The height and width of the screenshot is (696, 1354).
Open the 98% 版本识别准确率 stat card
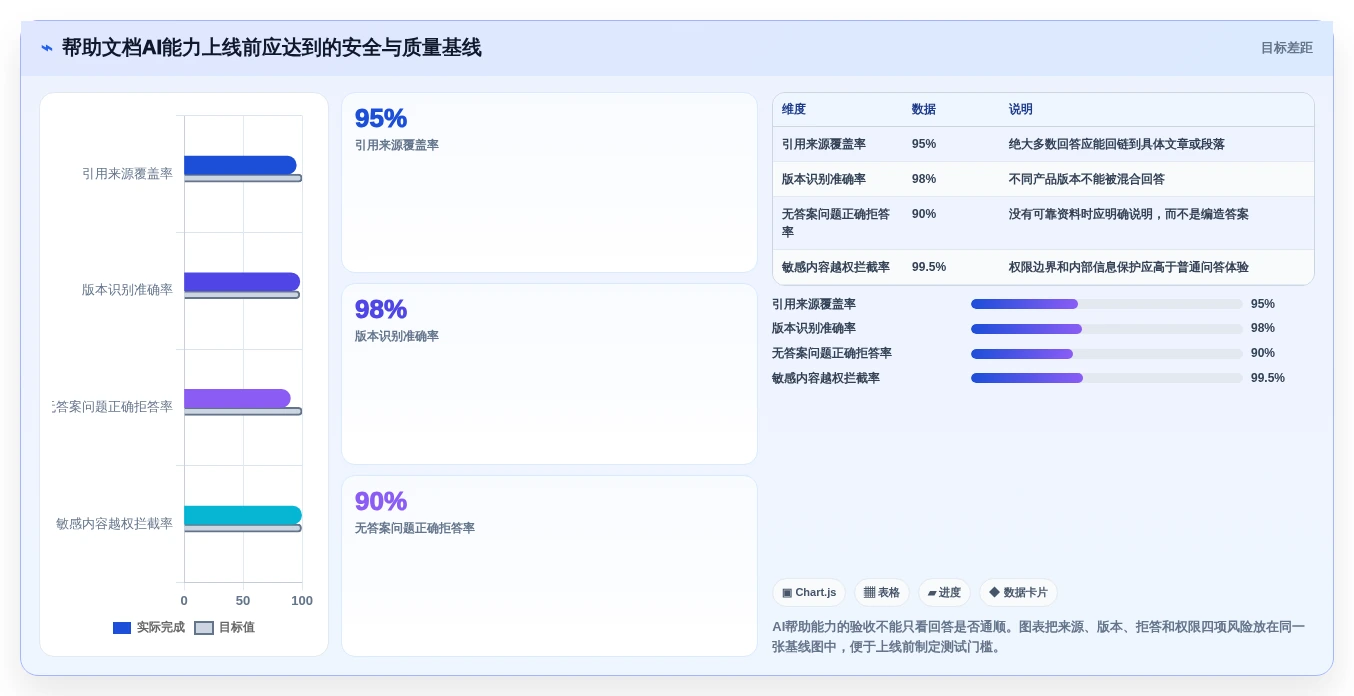pos(549,374)
